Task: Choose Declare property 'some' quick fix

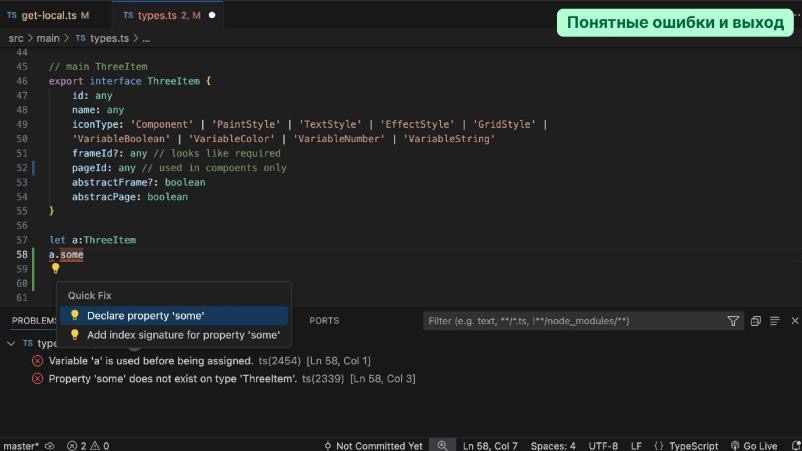Action: pos(174,315)
